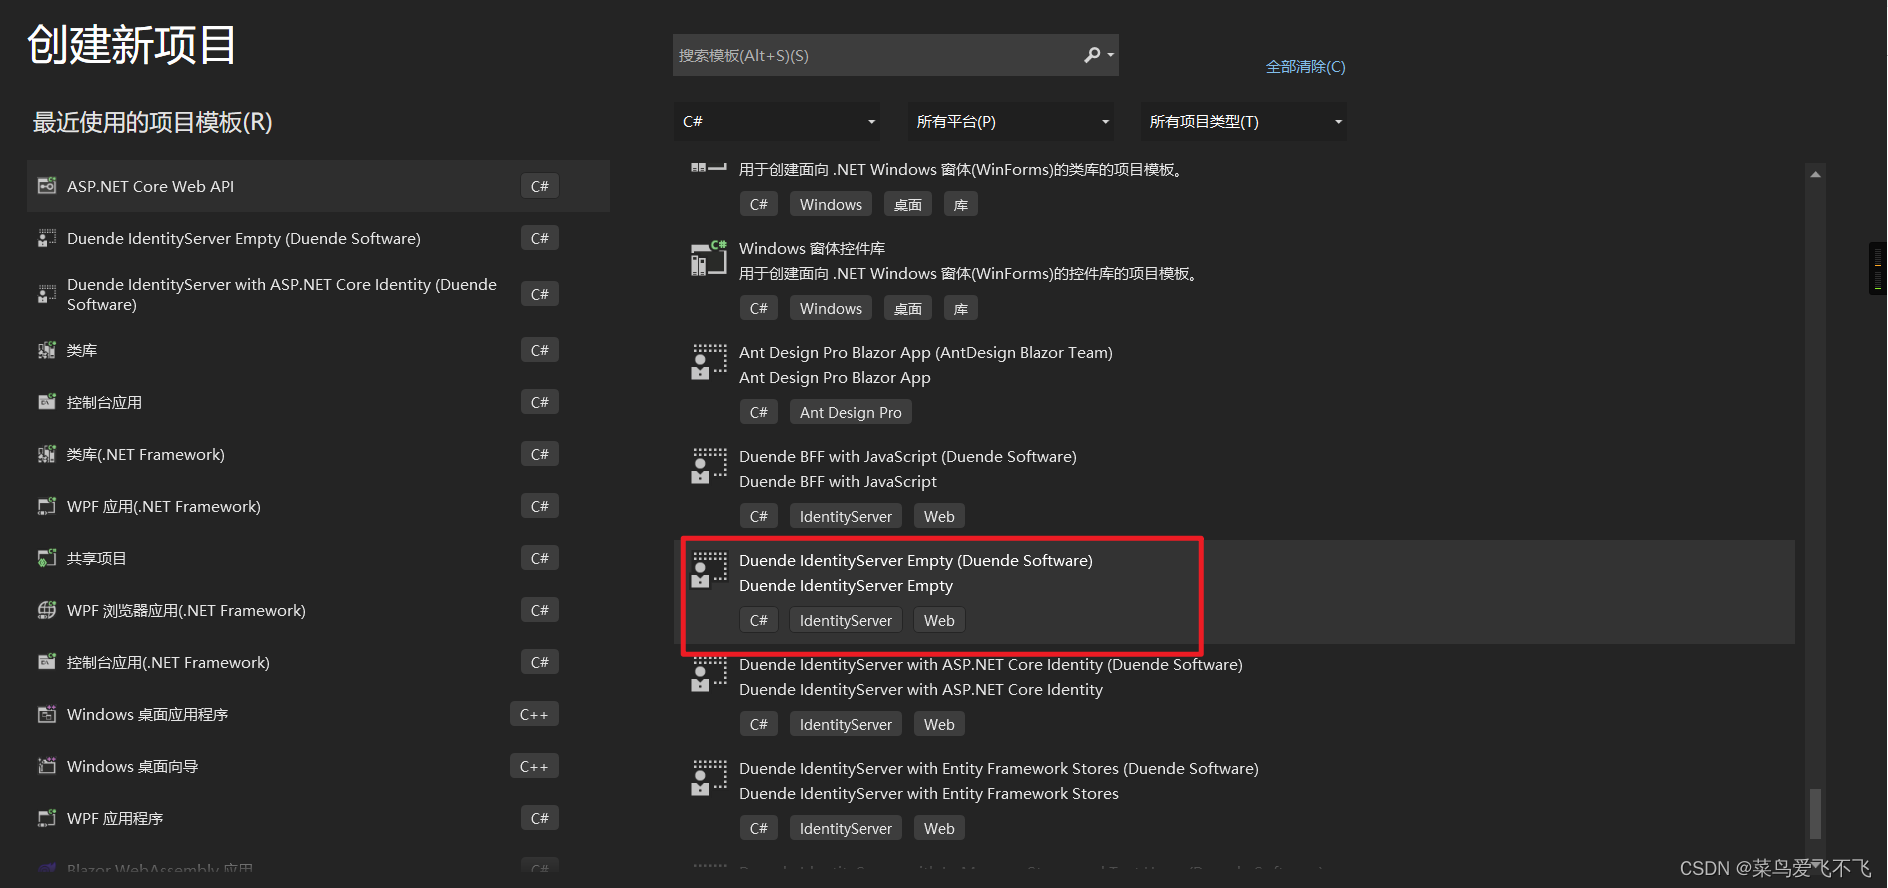Image resolution: width=1888 pixels, height=888 pixels.
Task: Click the Ant Design Pro Blazor App icon
Action: (709, 362)
